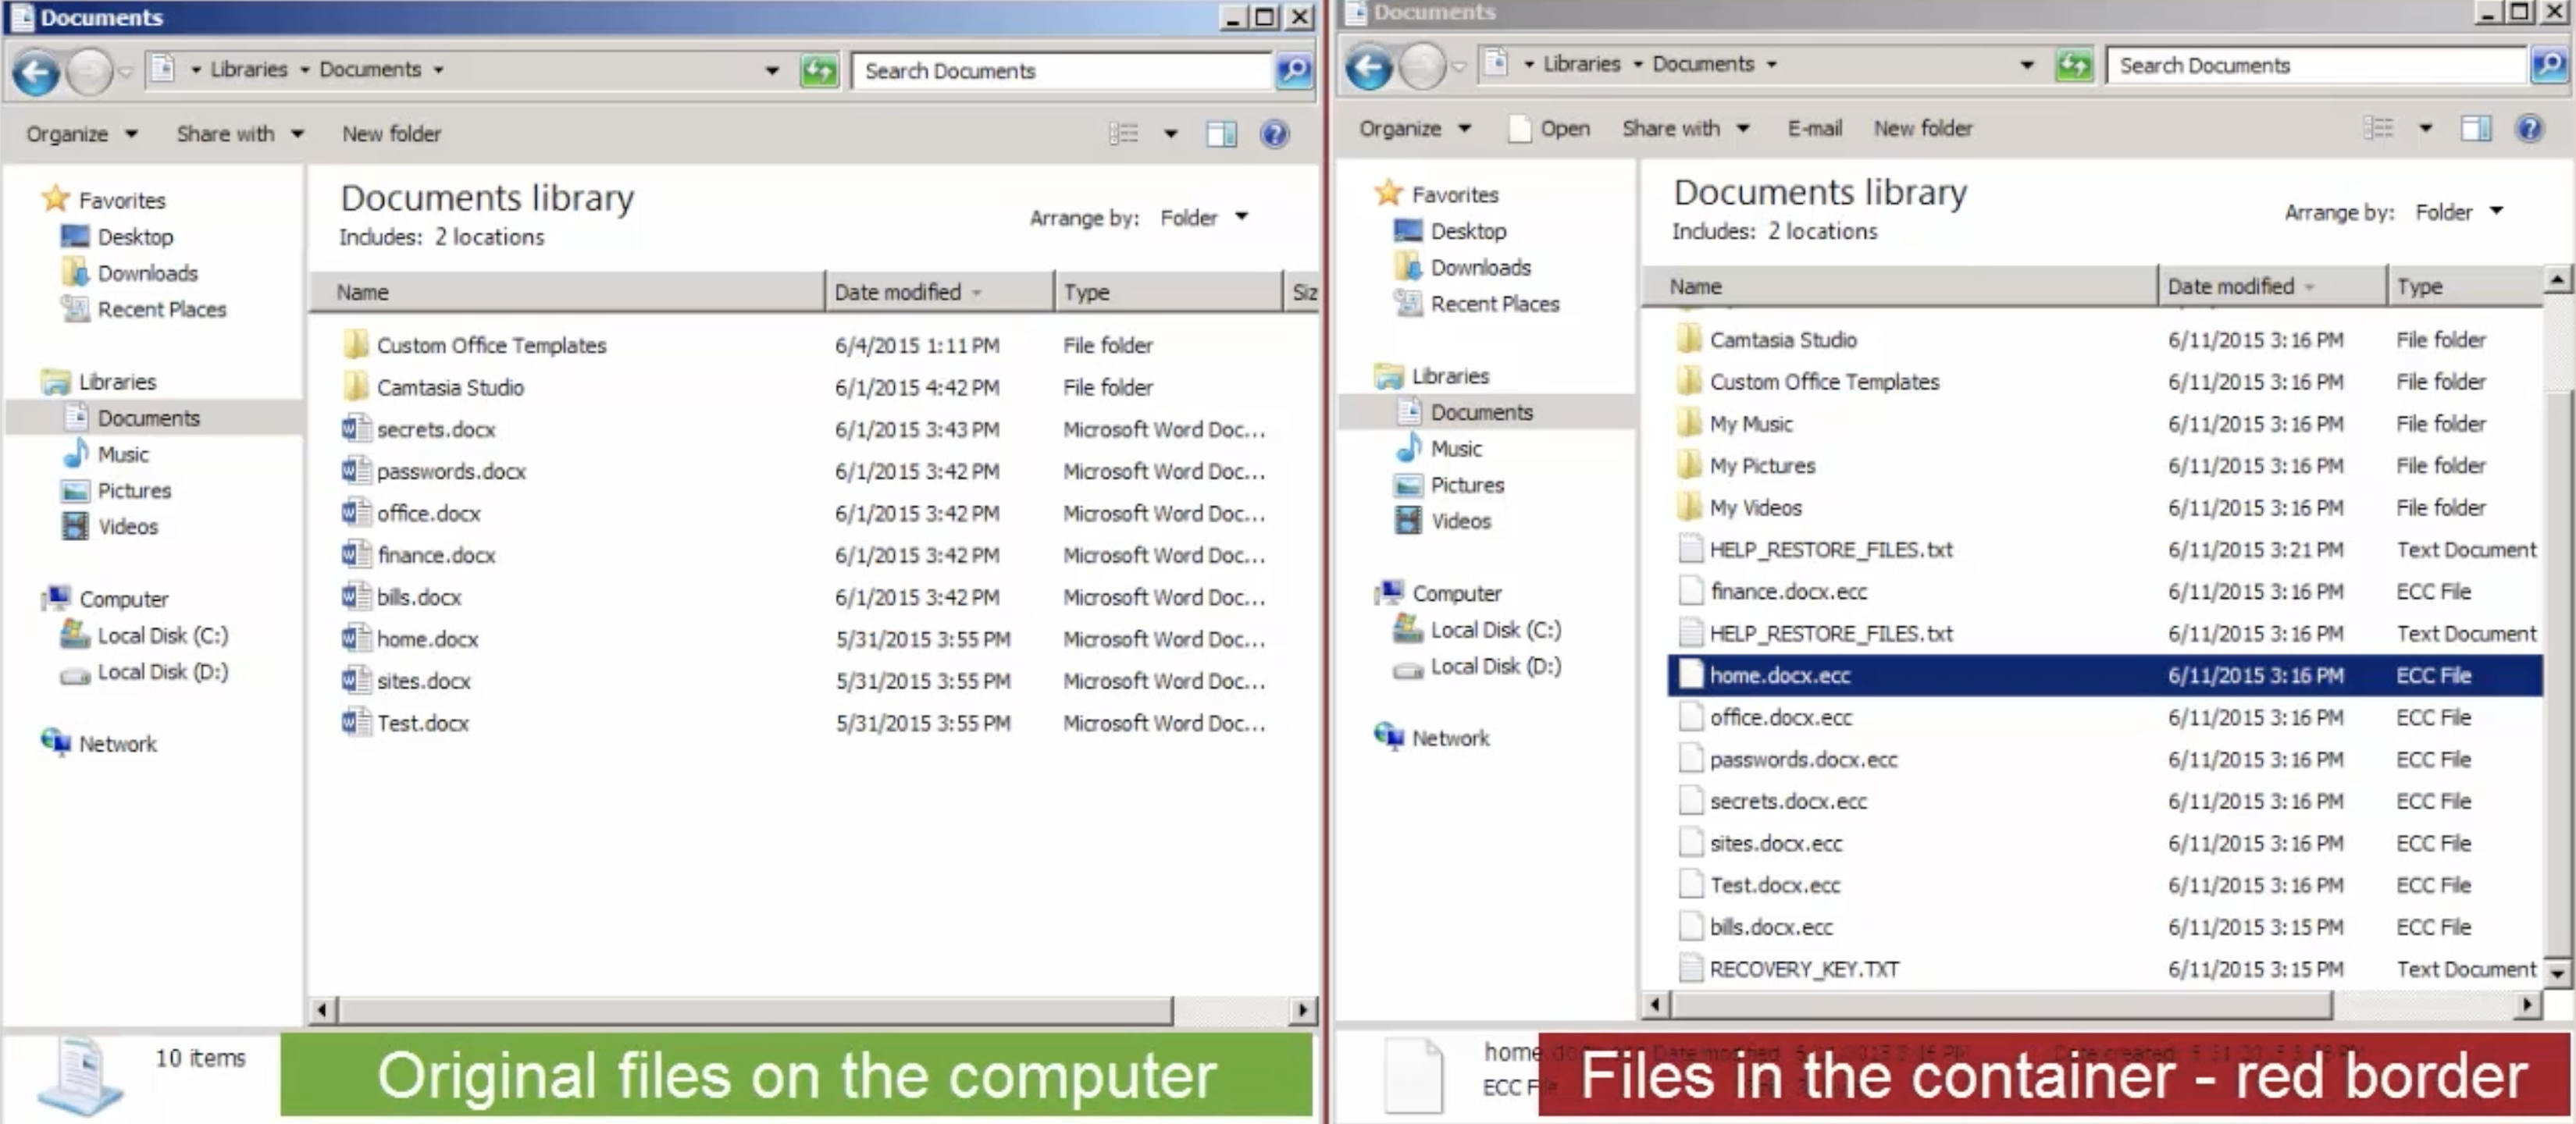Click the preview pane icon in left window
2576x1124 pixels.
(1221, 134)
